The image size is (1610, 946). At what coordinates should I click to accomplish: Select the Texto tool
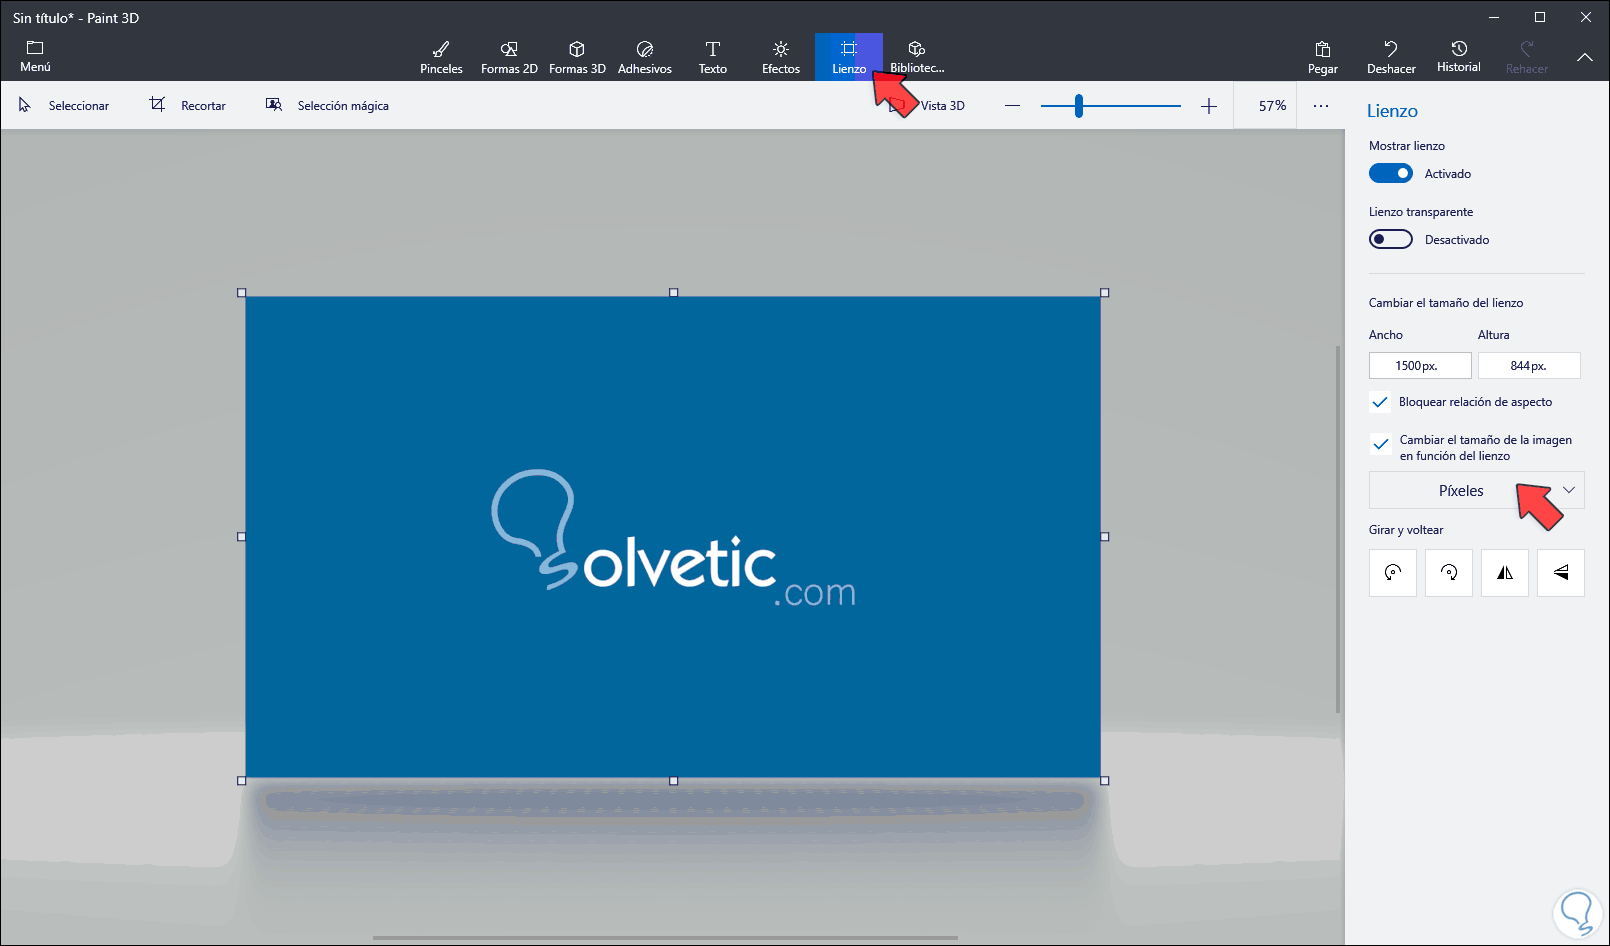713,57
